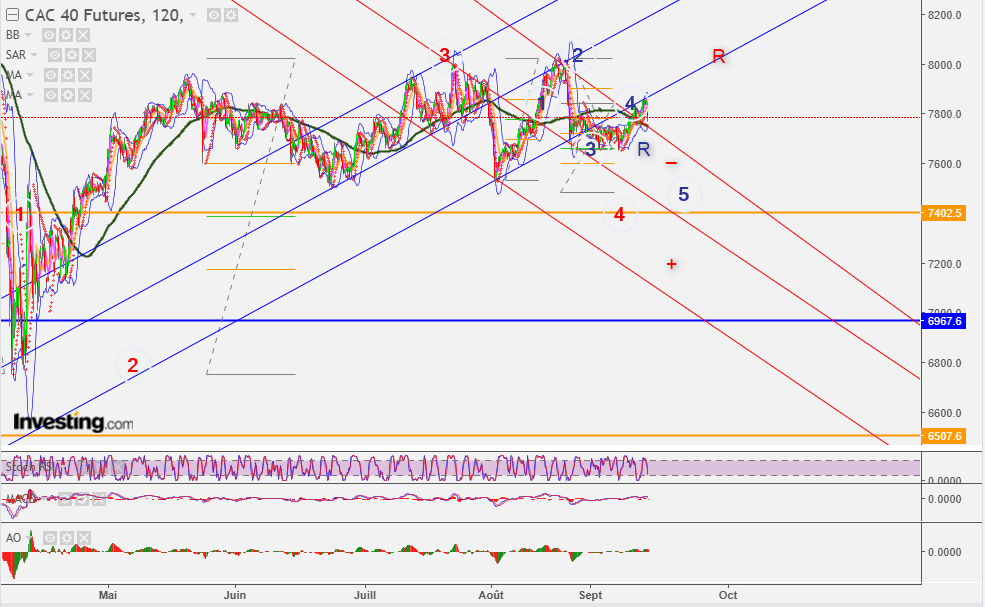
Task: Toggle visibility of second MA indicator
Action: (51, 96)
